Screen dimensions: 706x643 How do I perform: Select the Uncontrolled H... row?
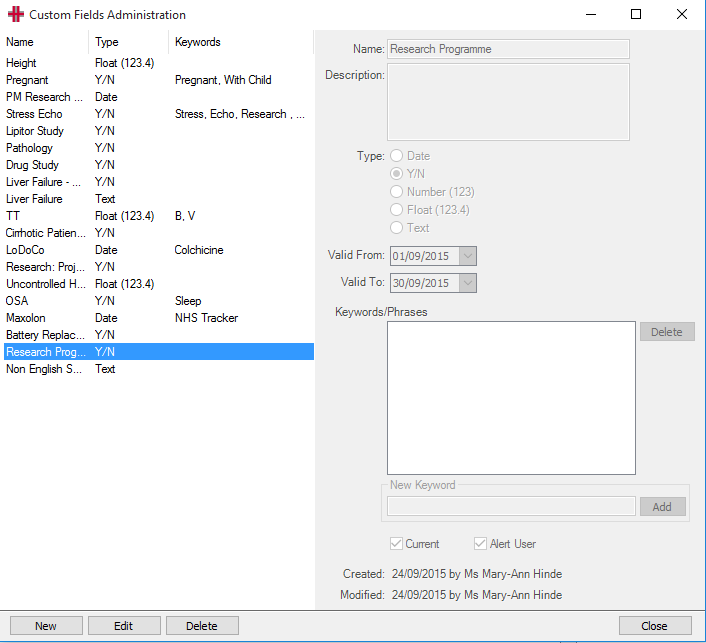pos(159,284)
